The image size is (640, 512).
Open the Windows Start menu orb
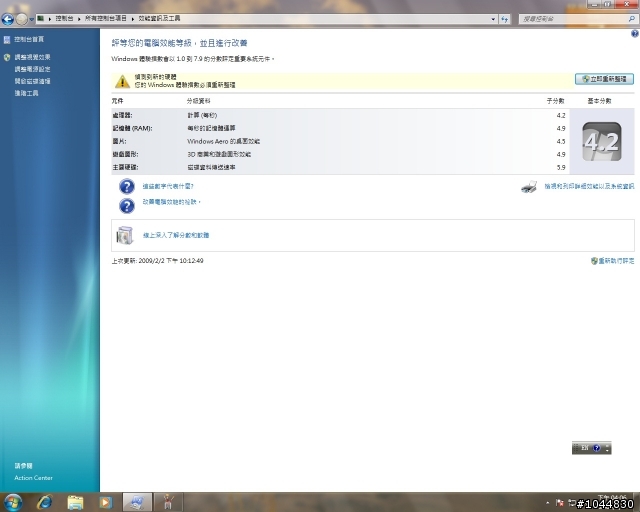pos(12,502)
